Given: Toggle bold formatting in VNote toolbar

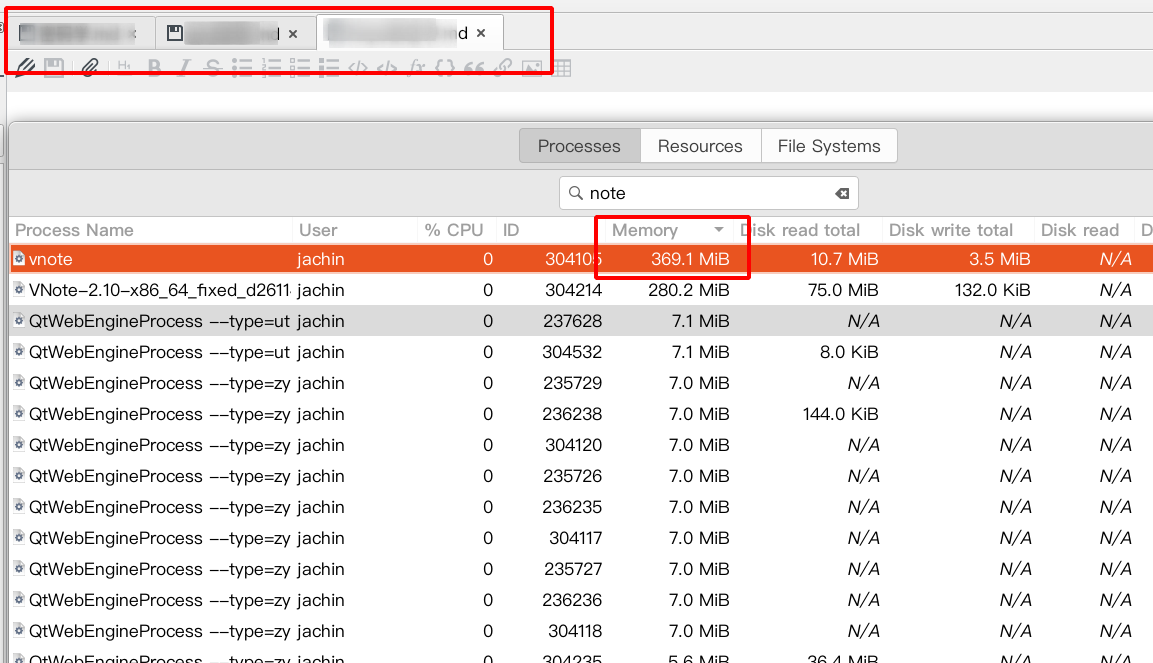Looking at the screenshot, I should point(154,68).
